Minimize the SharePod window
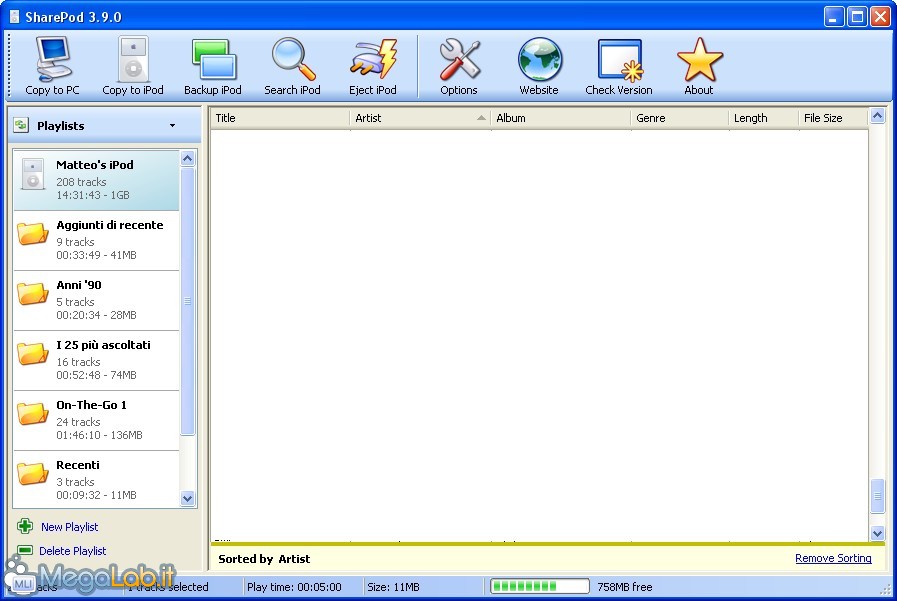 834,17
